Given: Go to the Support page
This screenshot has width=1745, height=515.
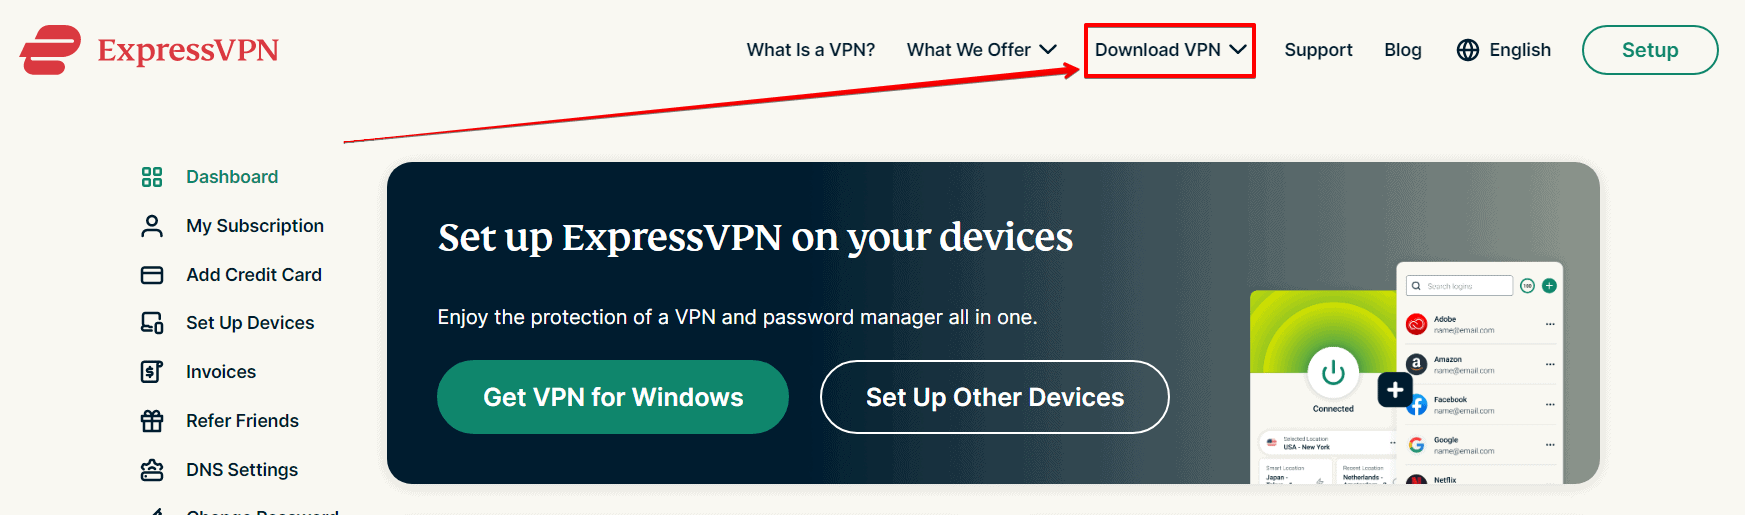Looking at the screenshot, I should pyautogui.click(x=1318, y=50).
